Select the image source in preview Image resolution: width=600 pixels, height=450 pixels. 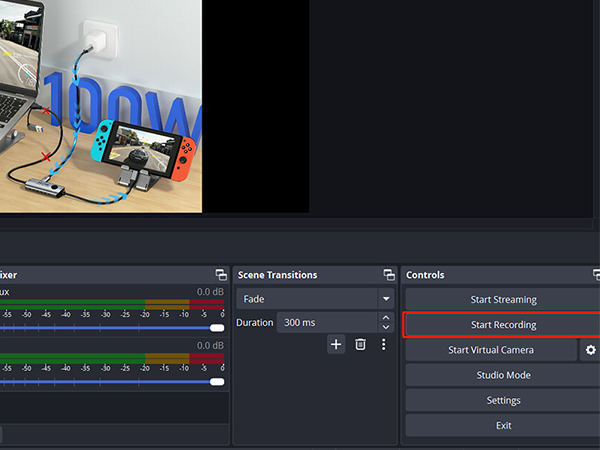100,105
